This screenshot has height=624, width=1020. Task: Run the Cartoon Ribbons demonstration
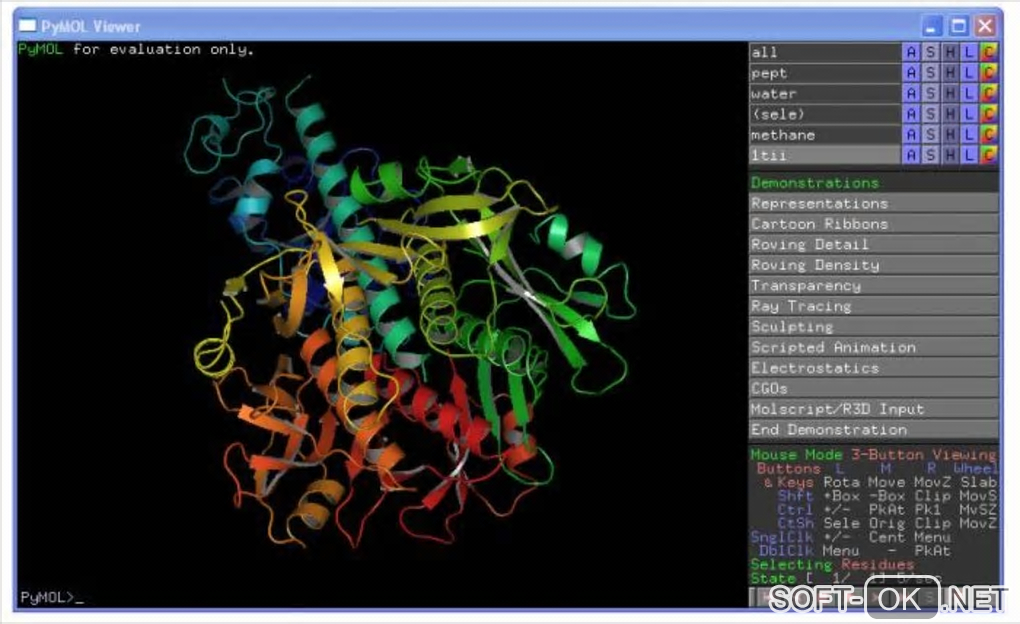pos(874,224)
